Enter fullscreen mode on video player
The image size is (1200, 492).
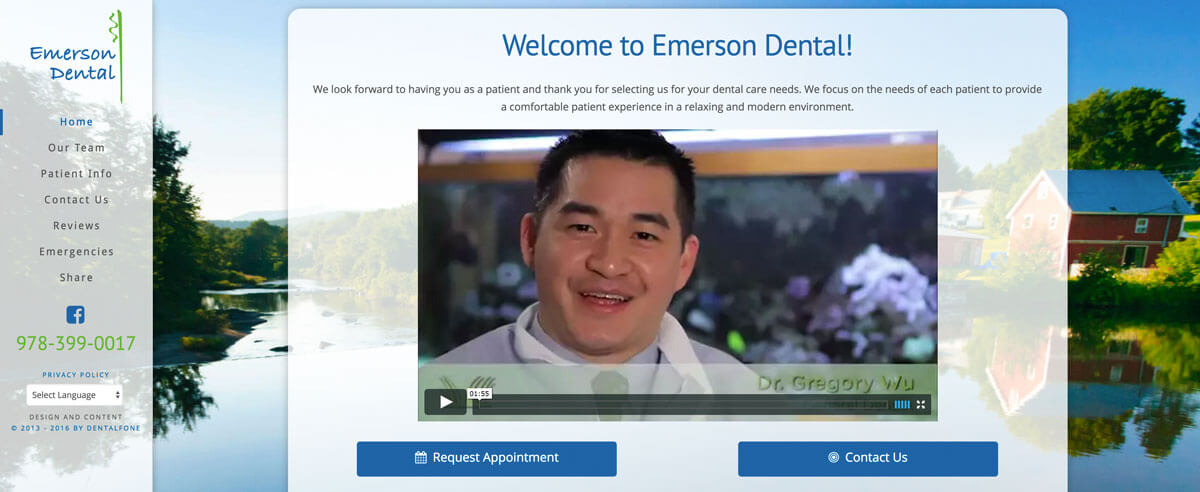coord(923,404)
